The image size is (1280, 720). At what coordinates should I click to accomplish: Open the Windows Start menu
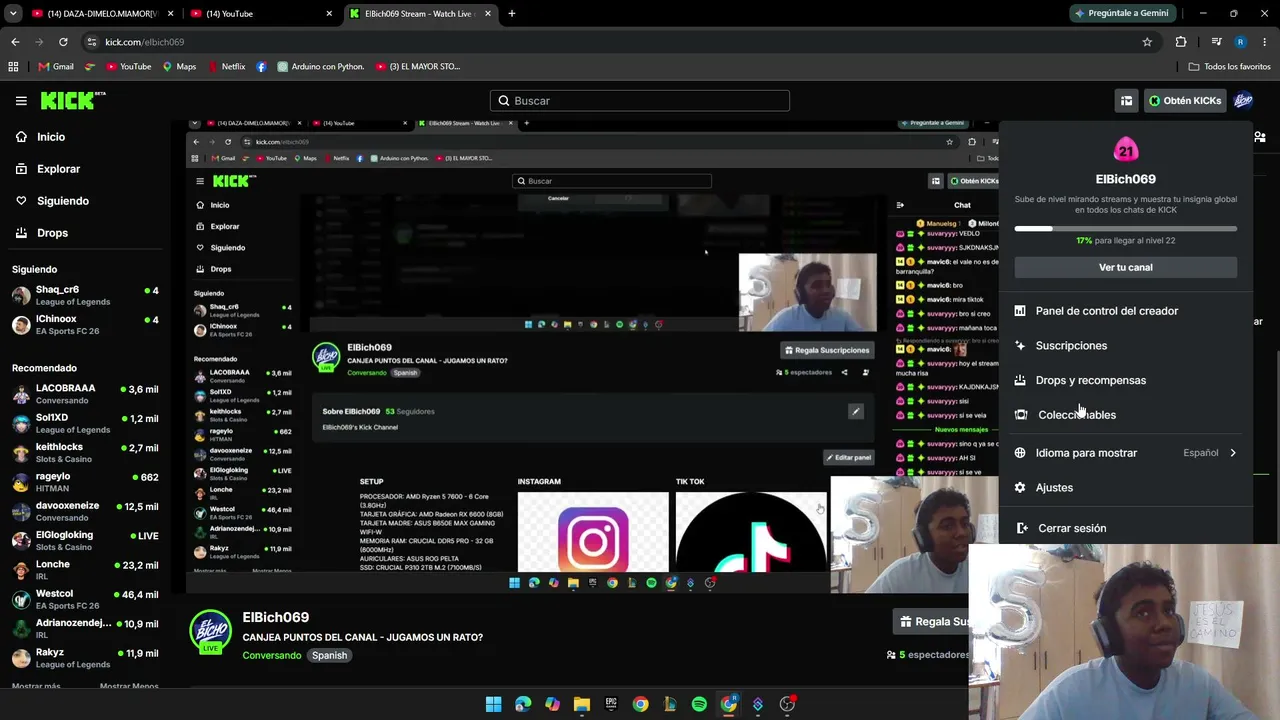tap(493, 704)
